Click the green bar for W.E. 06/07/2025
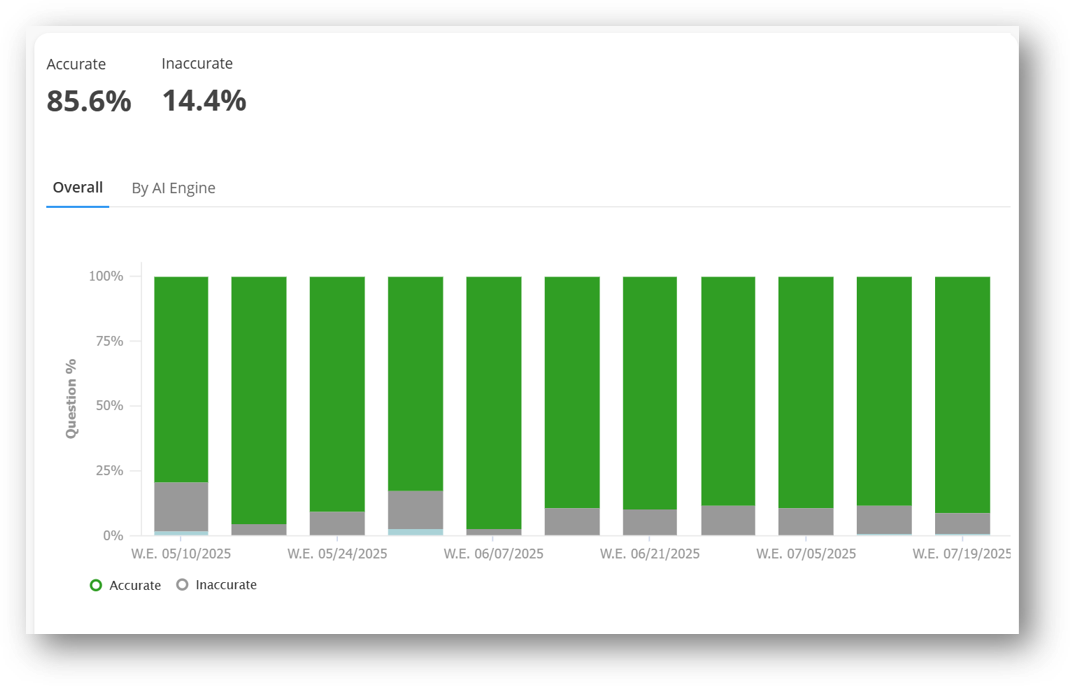This screenshot has width=1071, height=686. [x=494, y=400]
